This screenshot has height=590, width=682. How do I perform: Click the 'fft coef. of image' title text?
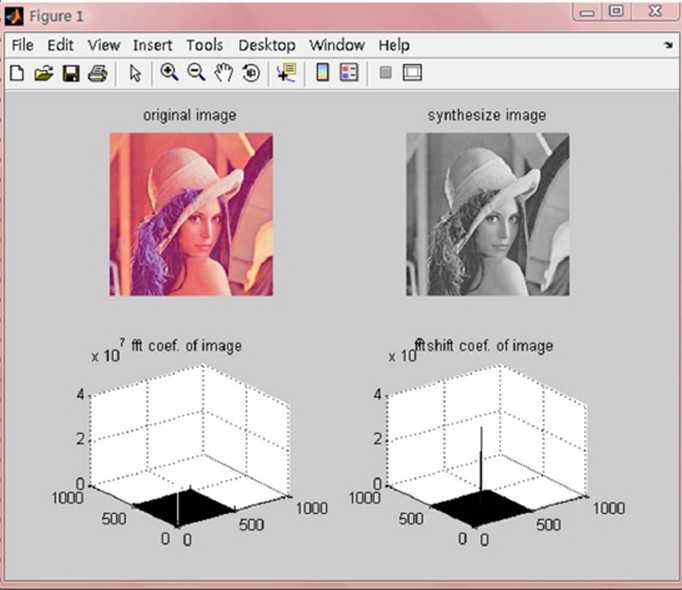point(186,346)
